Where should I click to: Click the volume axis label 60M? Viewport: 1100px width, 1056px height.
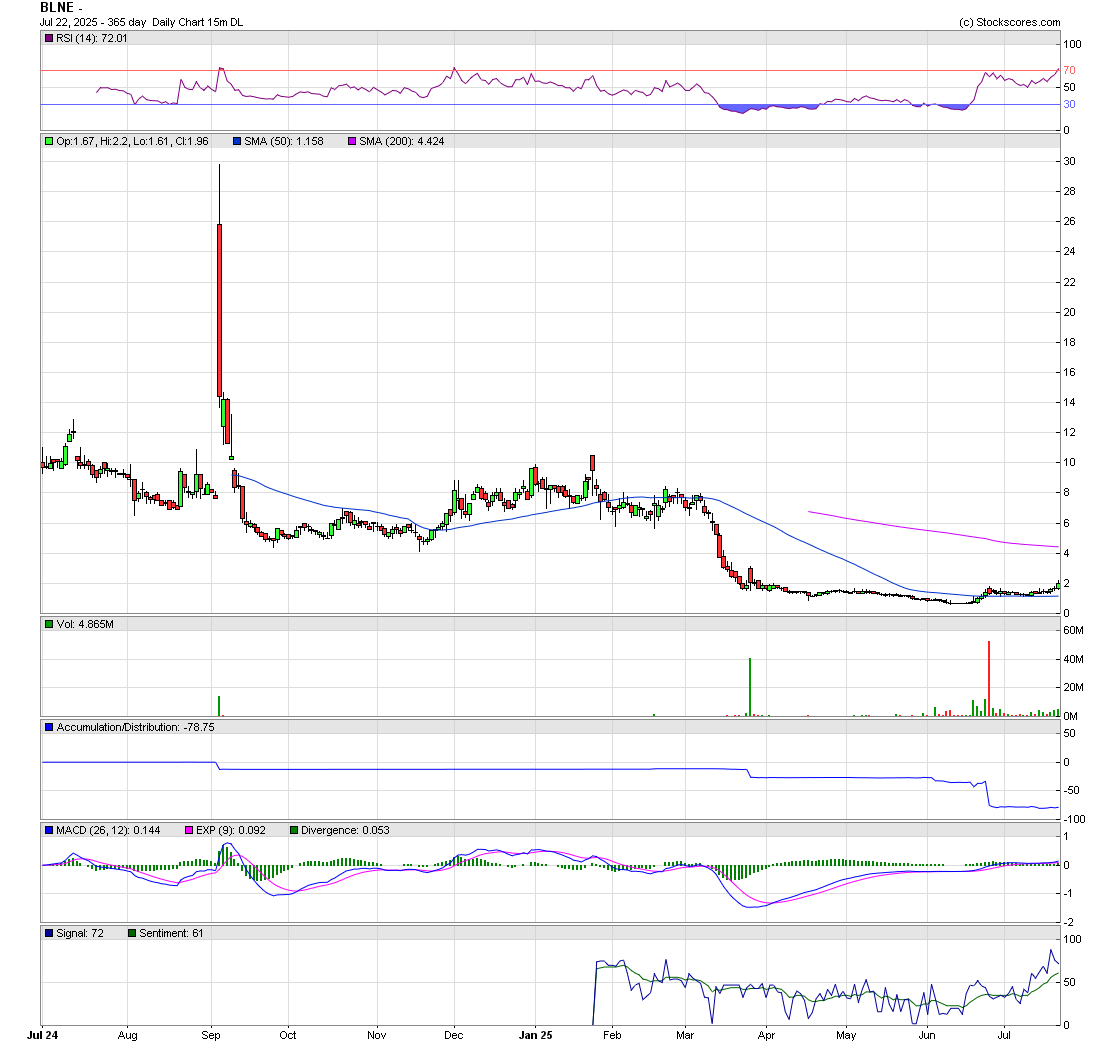(x=1073, y=631)
